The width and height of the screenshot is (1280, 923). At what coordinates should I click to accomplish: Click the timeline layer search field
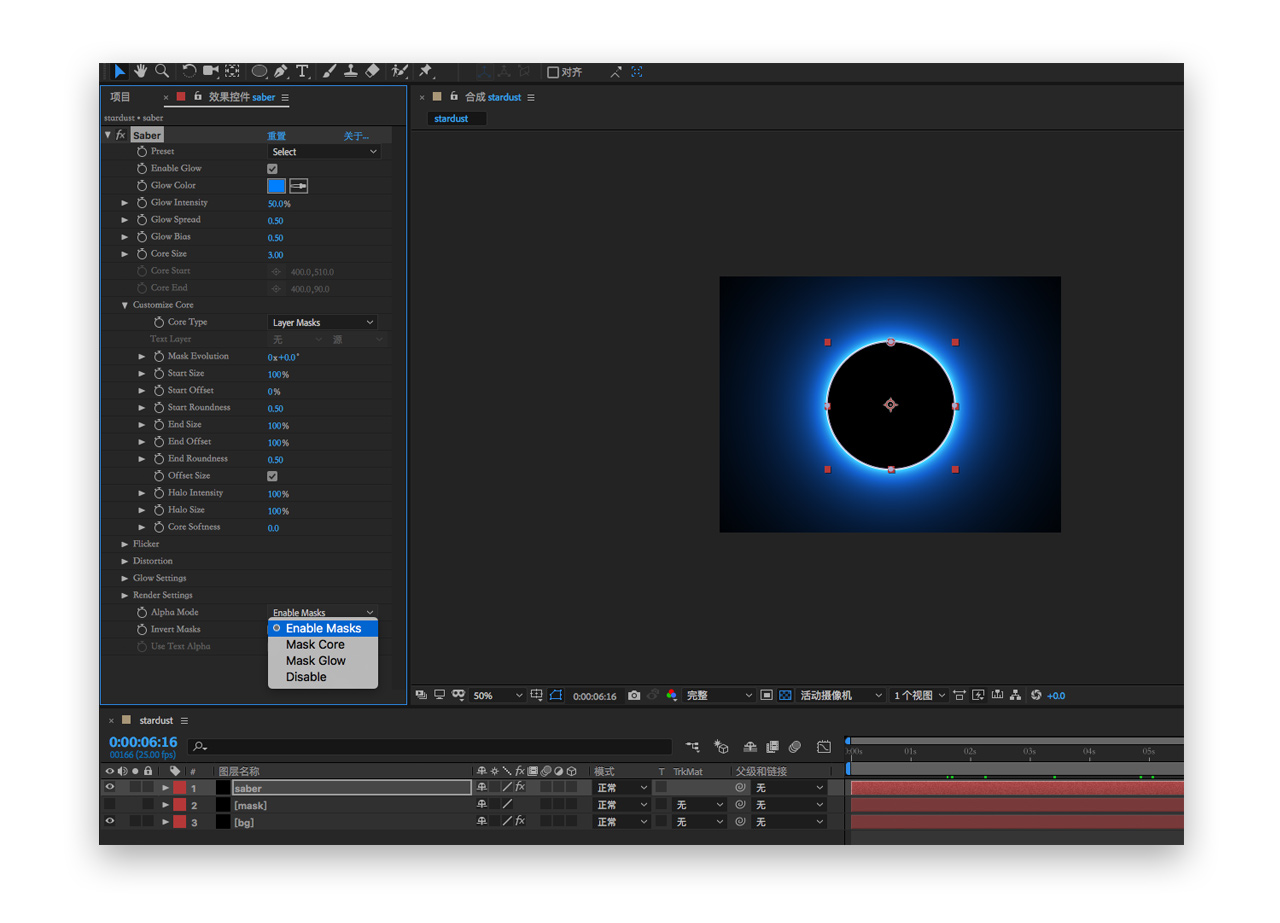(430, 746)
